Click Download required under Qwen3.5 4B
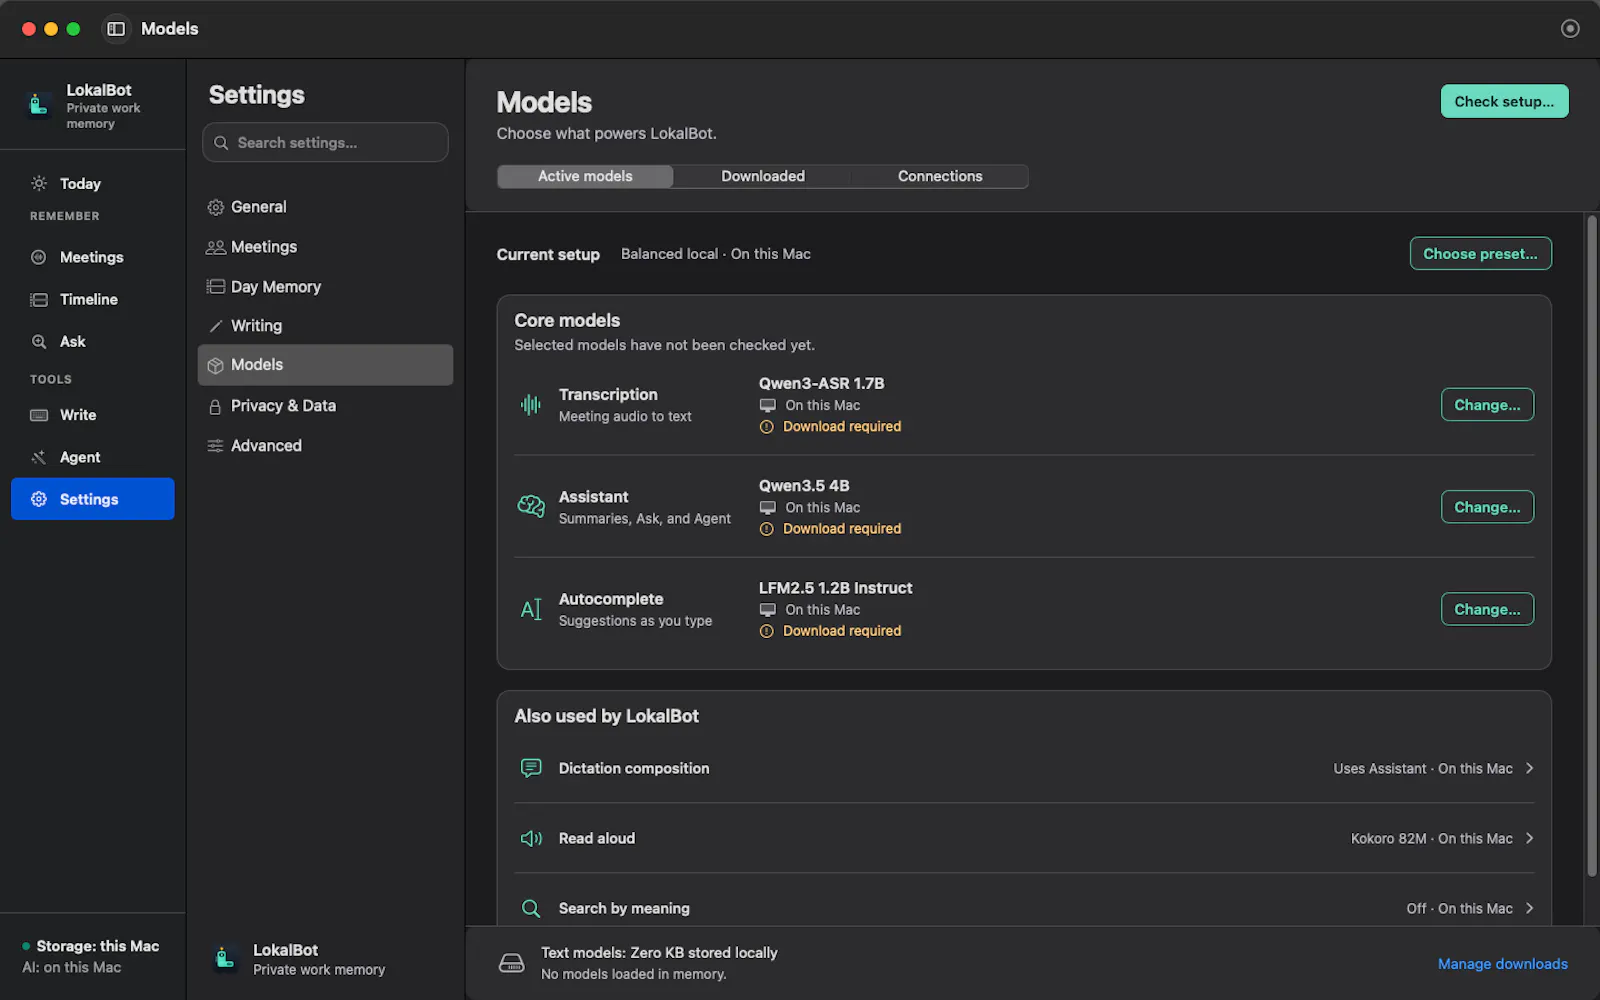Image resolution: width=1600 pixels, height=1000 pixels. tap(842, 529)
